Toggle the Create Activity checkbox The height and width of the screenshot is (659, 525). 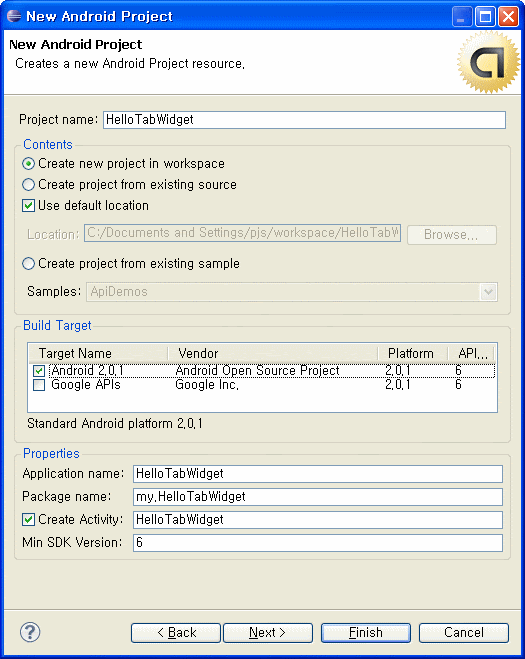pos(29,519)
